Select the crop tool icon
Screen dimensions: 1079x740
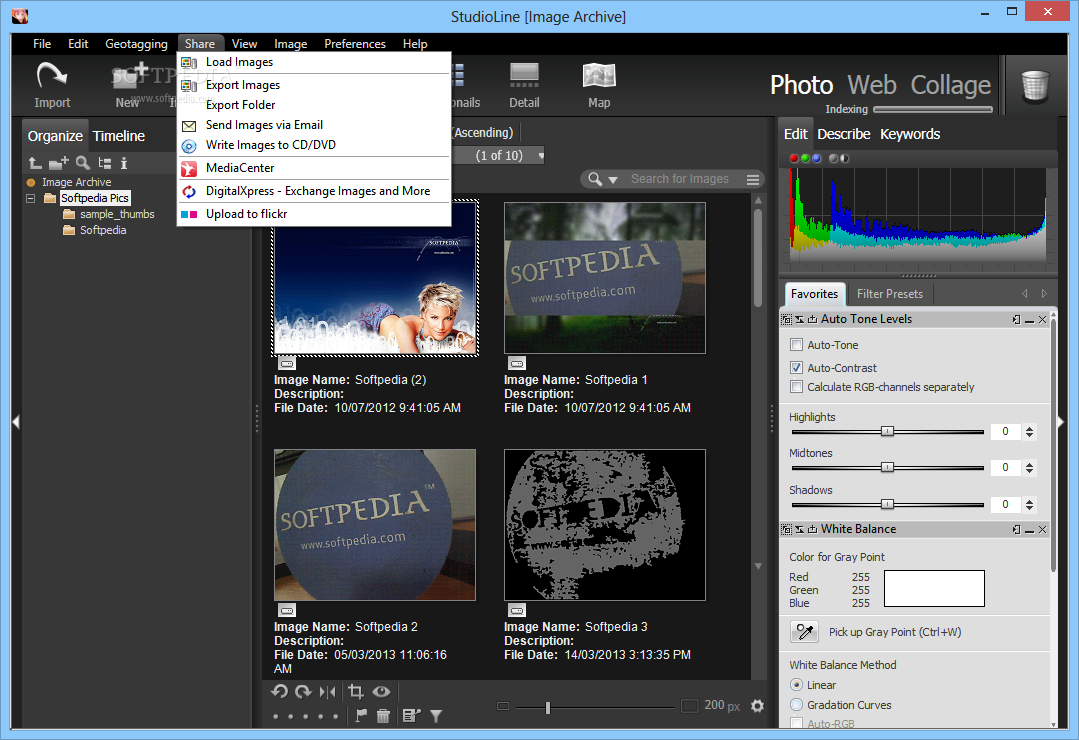pos(356,691)
